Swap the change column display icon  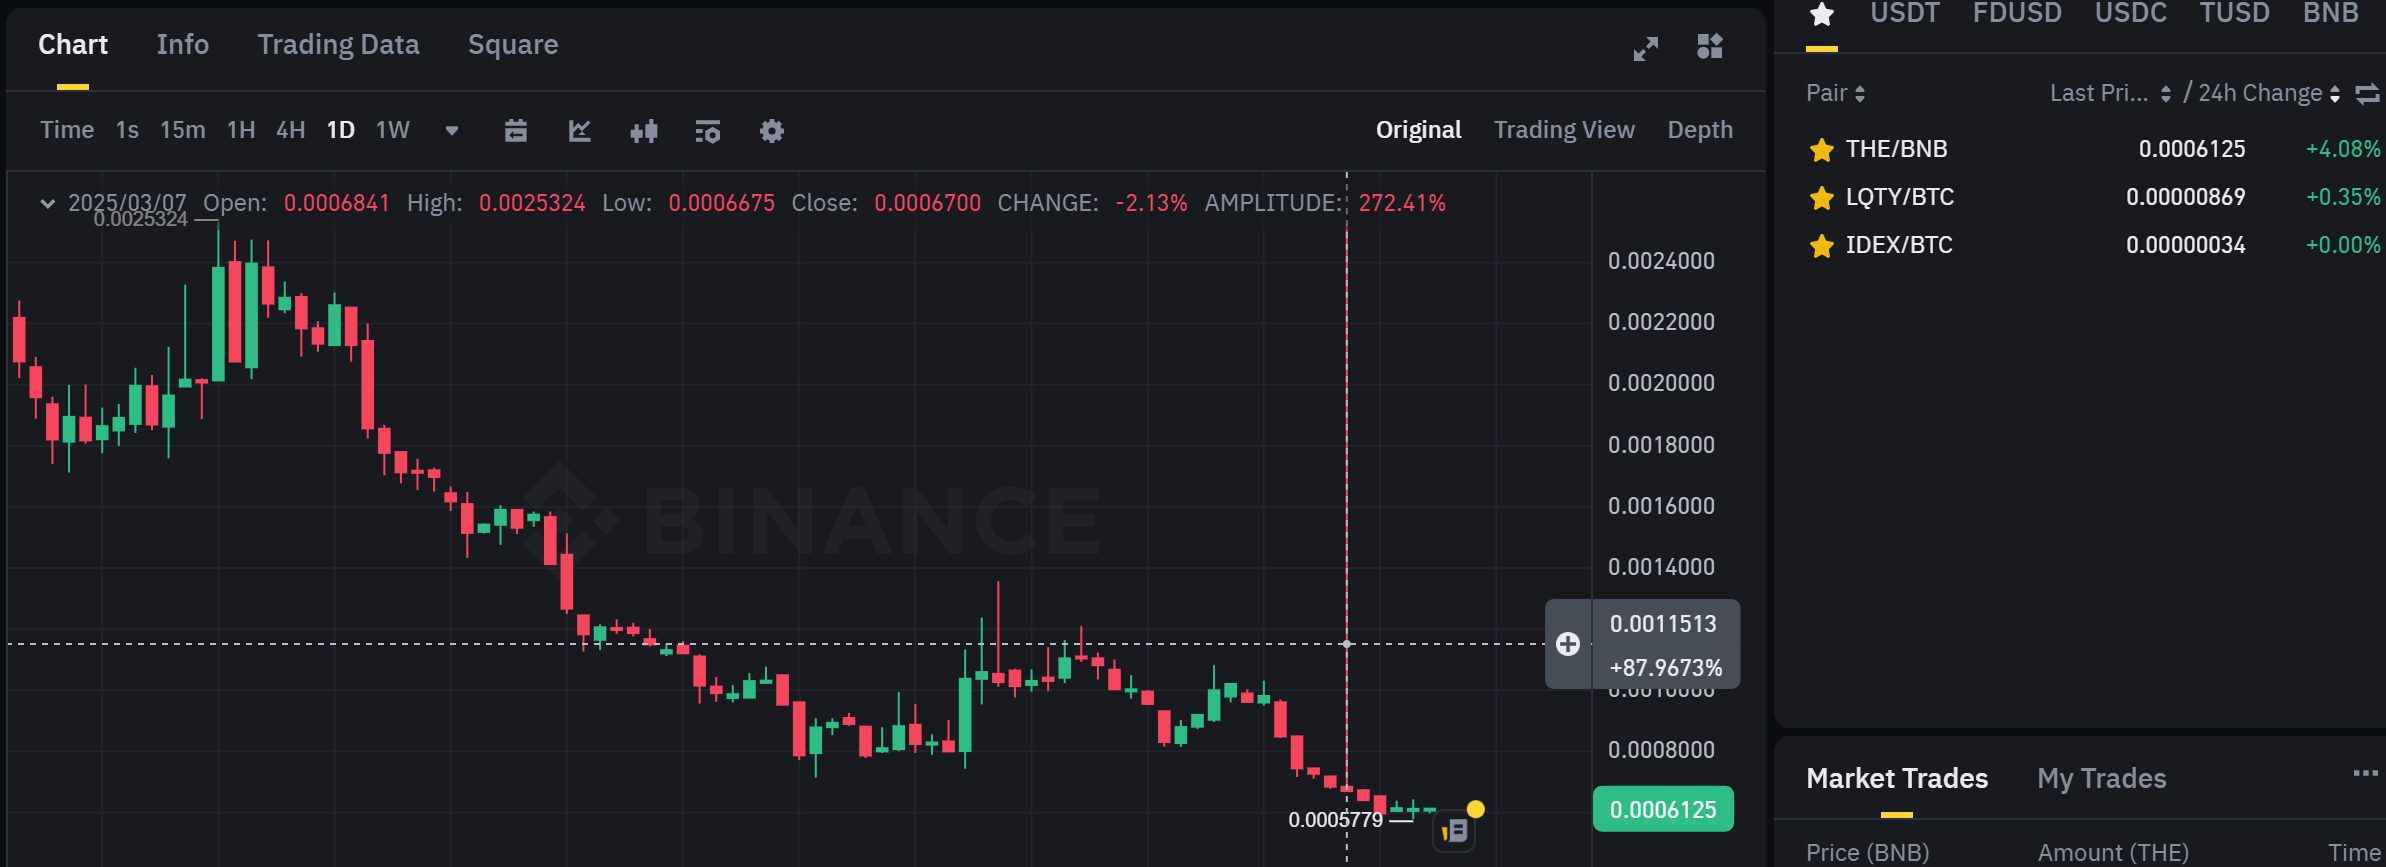tap(2367, 94)
